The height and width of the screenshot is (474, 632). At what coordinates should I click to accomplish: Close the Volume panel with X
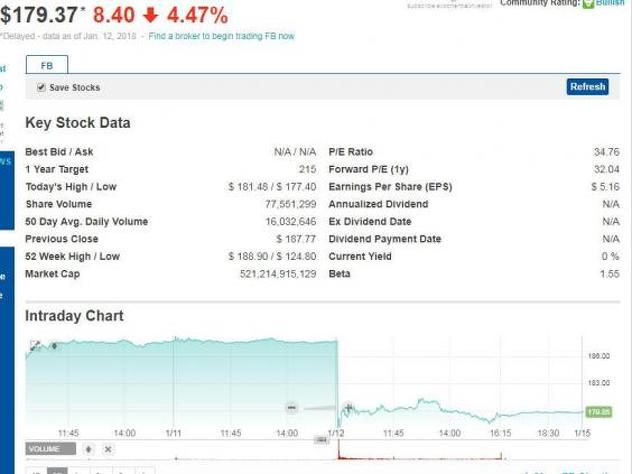tap(108, 449)
